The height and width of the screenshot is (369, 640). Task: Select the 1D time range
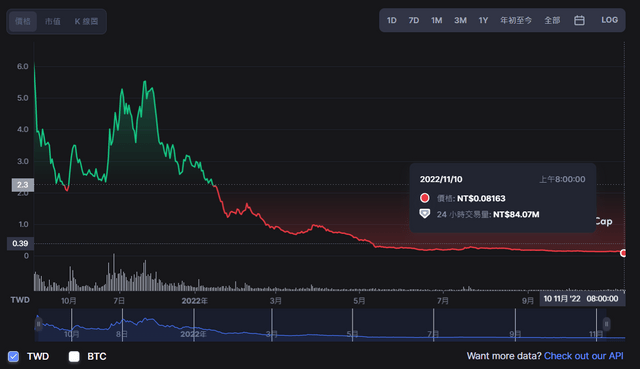(392, 20)
